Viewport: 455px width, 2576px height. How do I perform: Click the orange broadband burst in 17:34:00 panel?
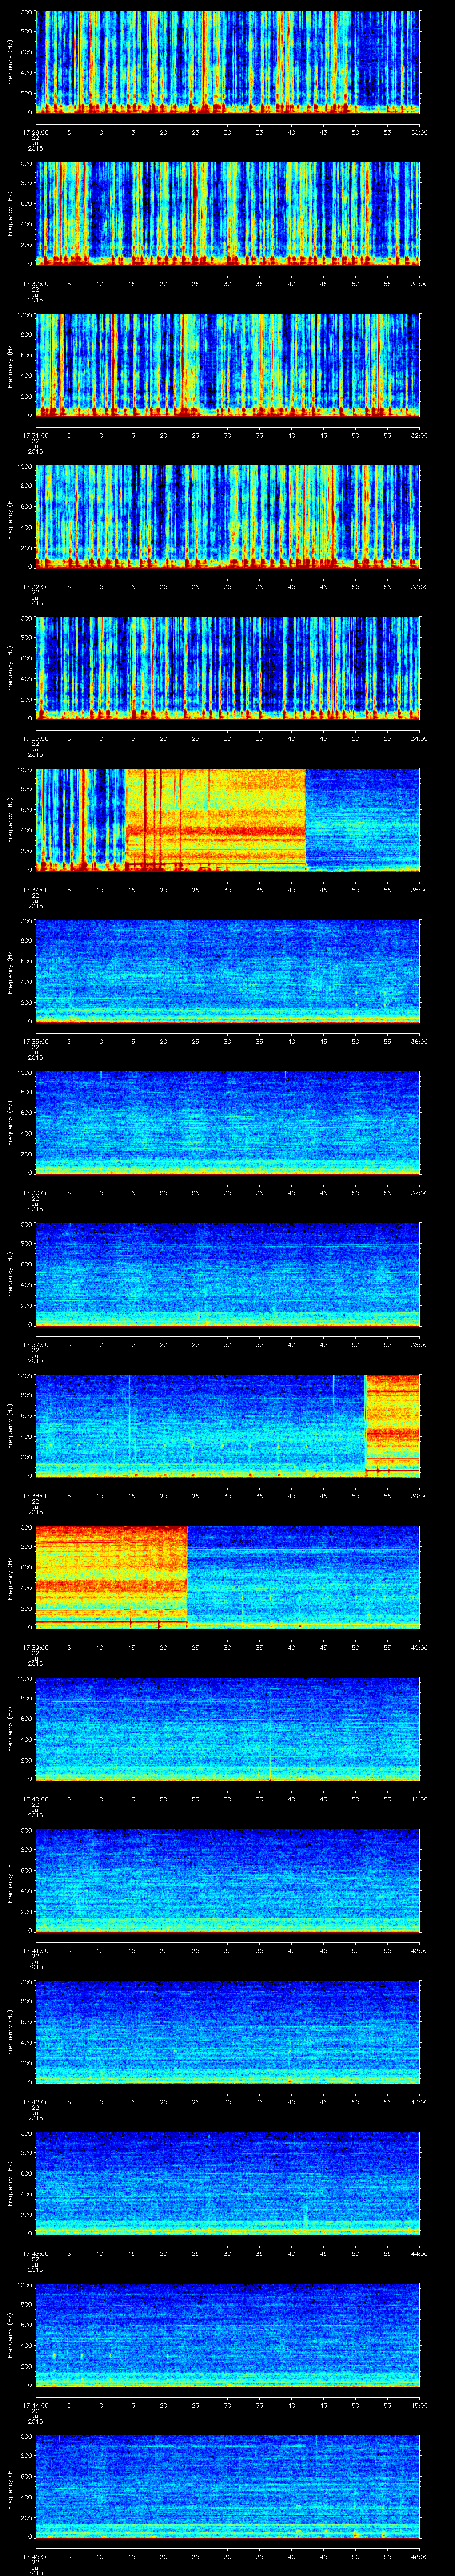(x=215, y=819)
